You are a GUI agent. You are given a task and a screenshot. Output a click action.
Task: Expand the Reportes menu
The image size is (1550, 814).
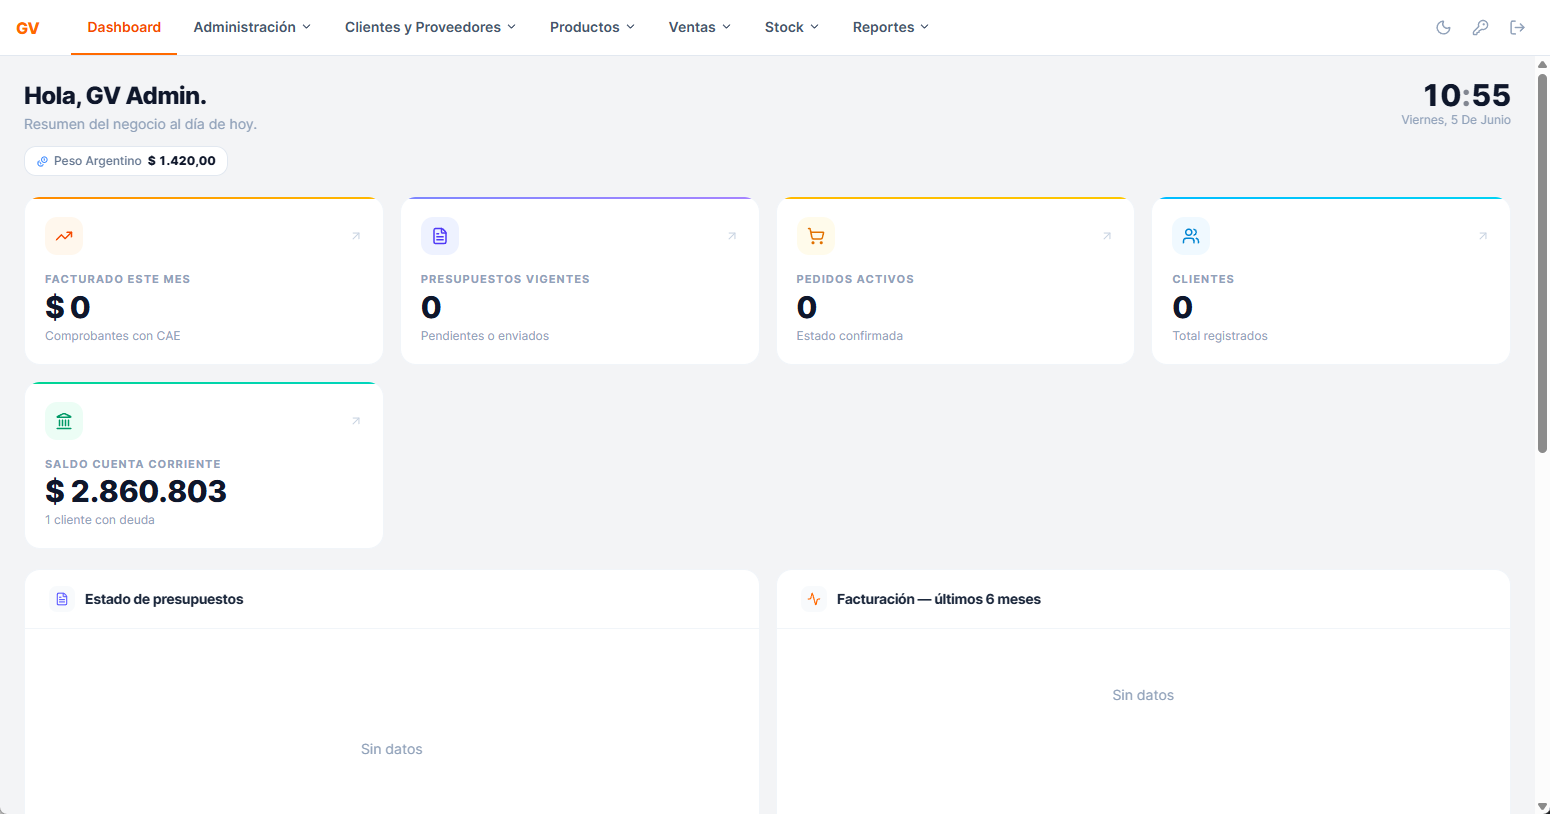891,27
